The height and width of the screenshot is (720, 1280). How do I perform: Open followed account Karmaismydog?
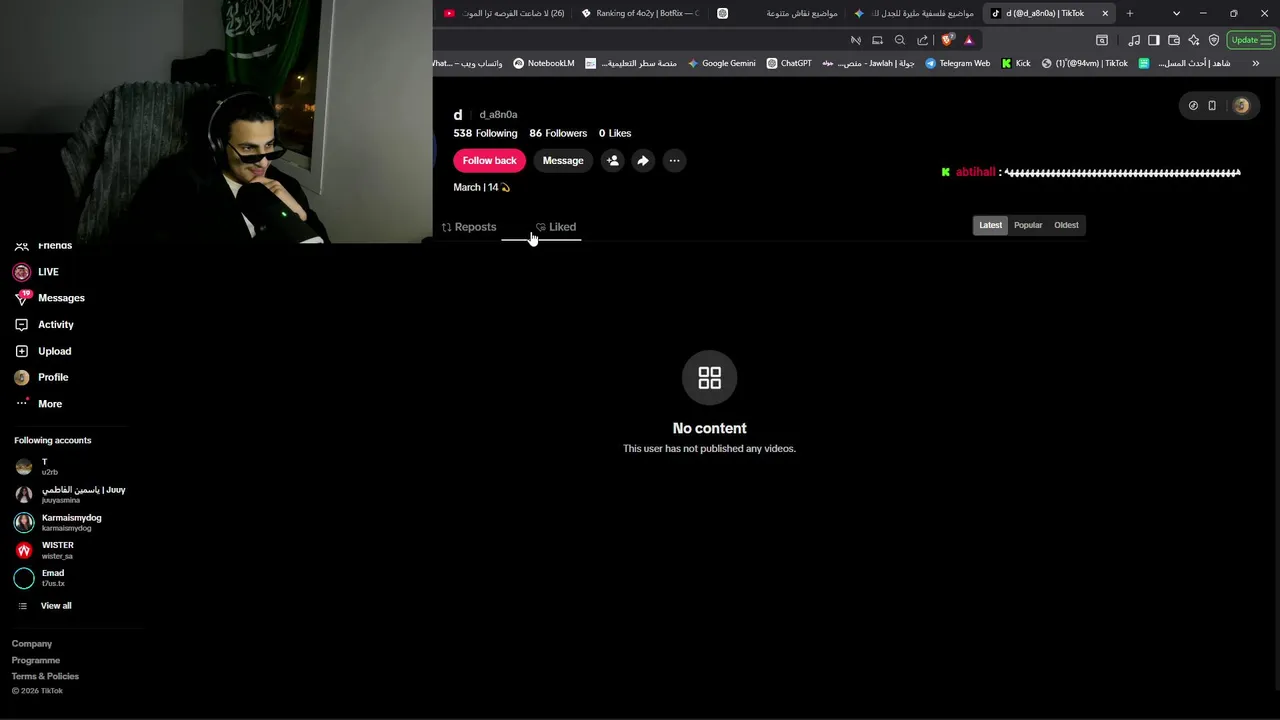58,522
